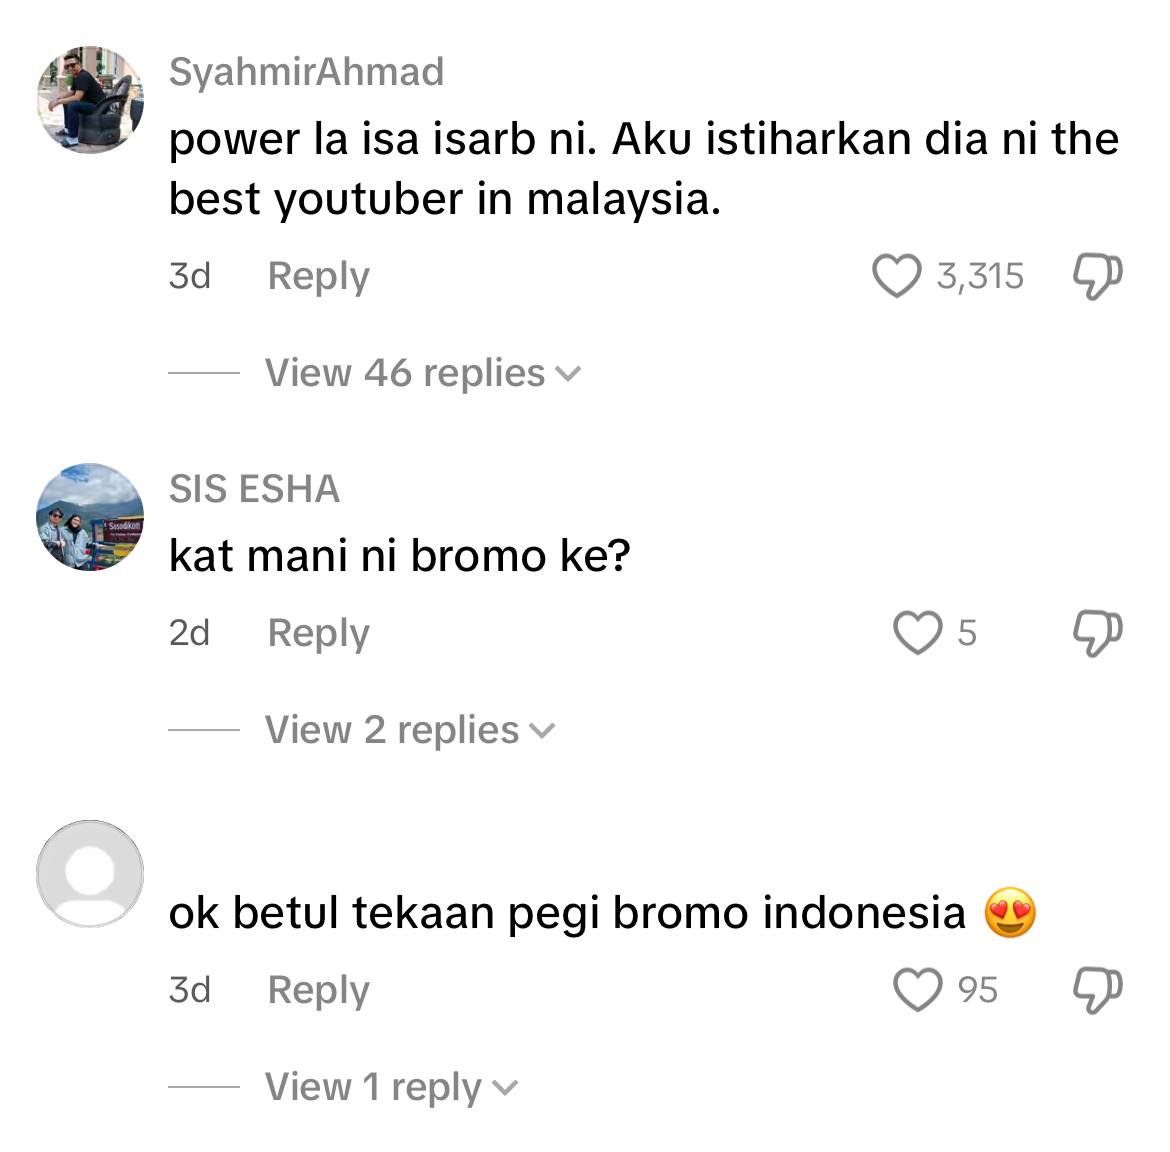
Task: Reply to SyahmirAhmad's comment
Action: coord(319,277)
